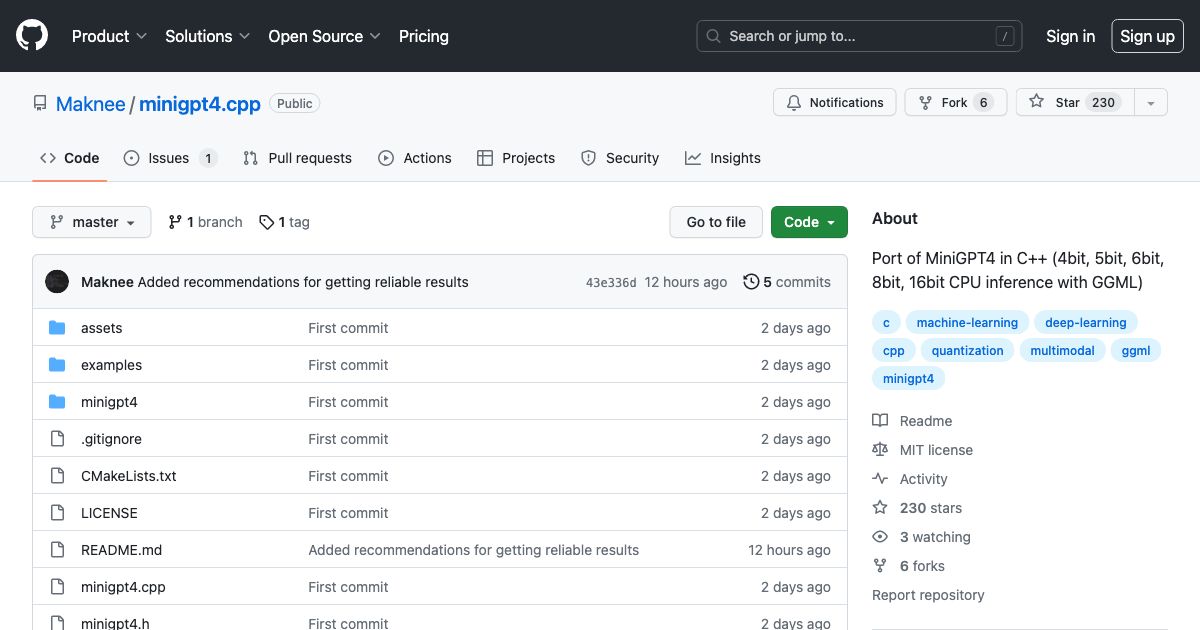
Task: Click the Search or jump to field
Action: pos(858,36)
